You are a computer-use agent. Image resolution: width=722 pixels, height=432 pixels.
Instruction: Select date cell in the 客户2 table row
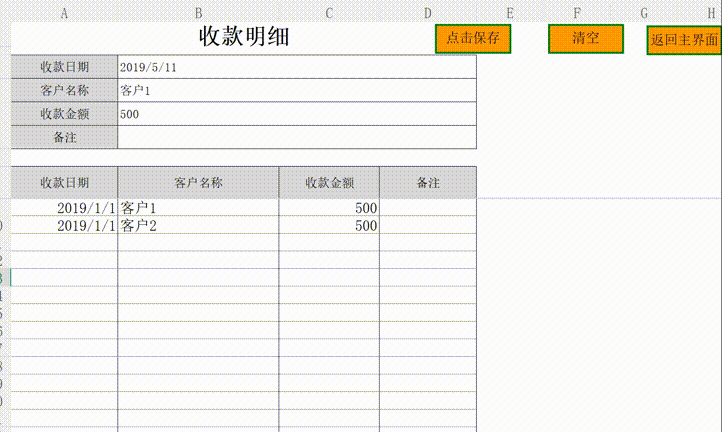click(64, 225)
